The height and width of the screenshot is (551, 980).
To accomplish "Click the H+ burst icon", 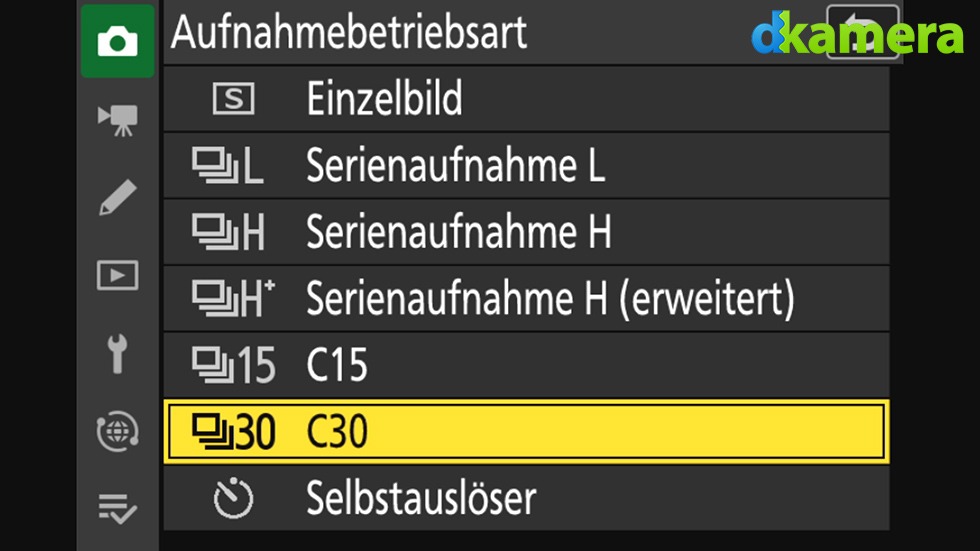I will point(233,299).
